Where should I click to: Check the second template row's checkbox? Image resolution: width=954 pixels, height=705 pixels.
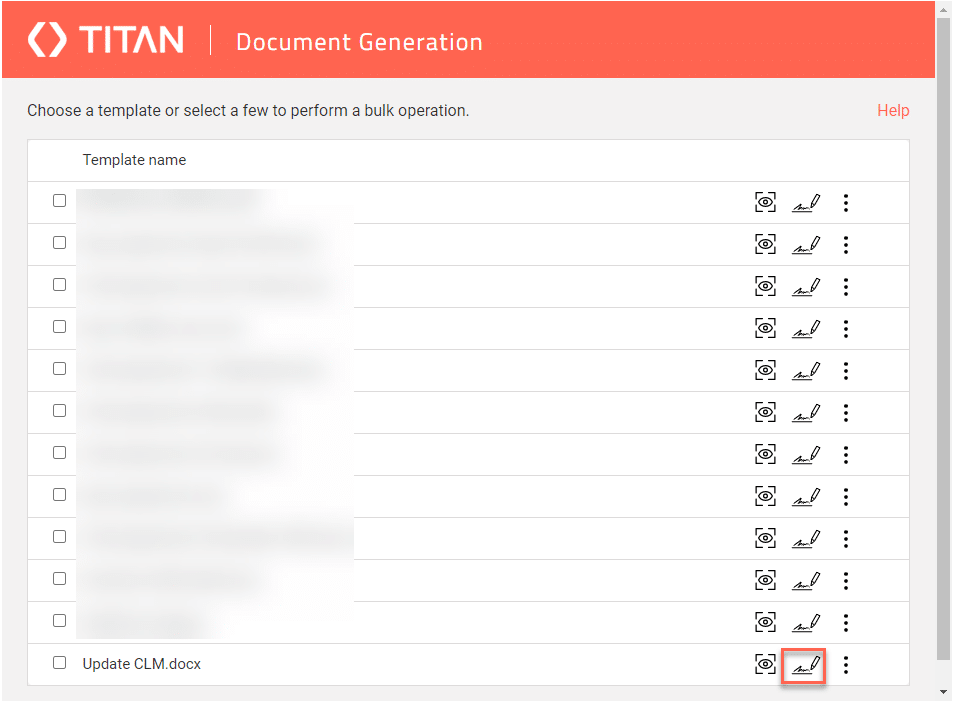[60, 243]
